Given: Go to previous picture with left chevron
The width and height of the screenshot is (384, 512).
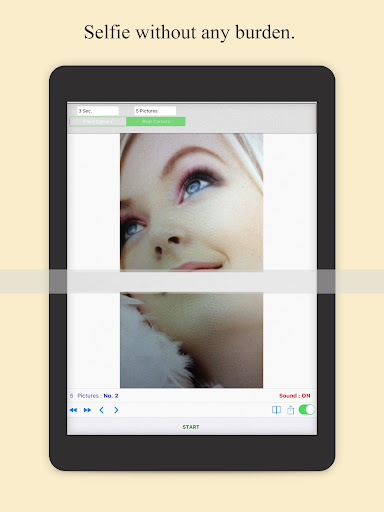Looking at the screenshot, I should tap(102, 410).
